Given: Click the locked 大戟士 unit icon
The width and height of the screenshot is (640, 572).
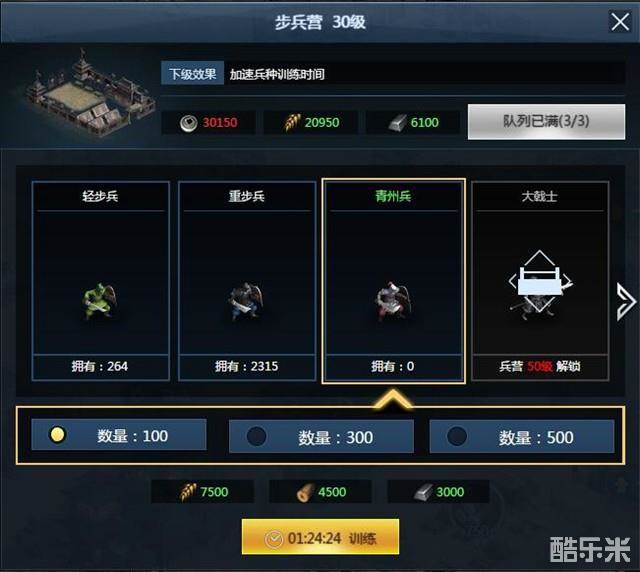Looking at the screenshot, I should pyautogui.click(x=540, y=284).
